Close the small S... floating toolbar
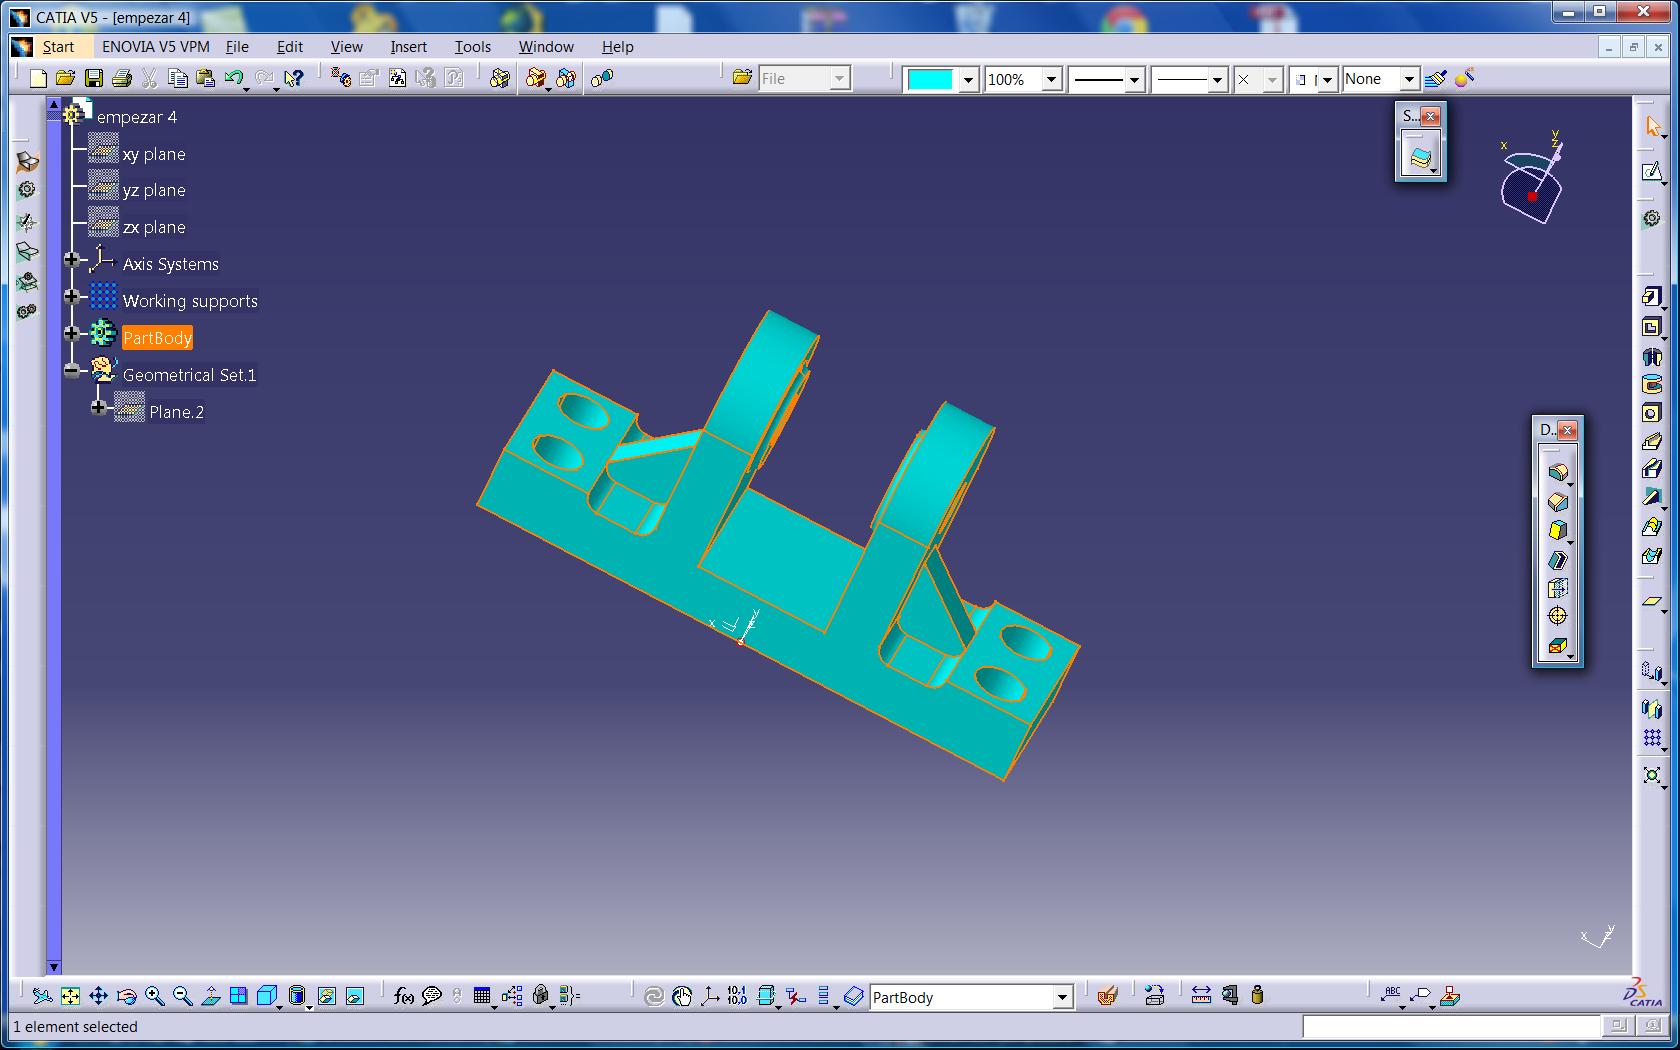Viewport: 1680px width, 1050px height. [x=1431, y=116]
